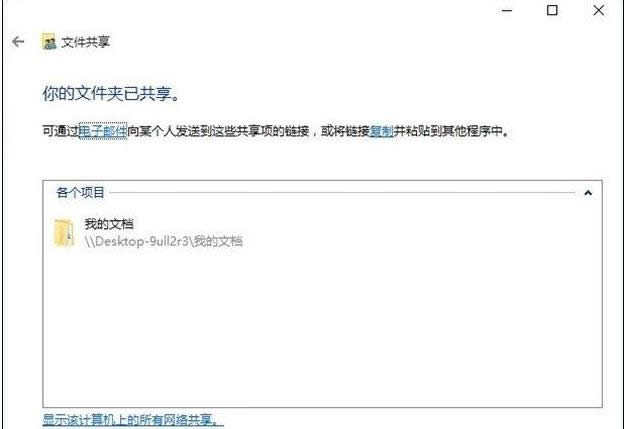This screenshot has width=625, height=429.
Task: Select the 我的文档 folder icon
Action: [64, 232]
